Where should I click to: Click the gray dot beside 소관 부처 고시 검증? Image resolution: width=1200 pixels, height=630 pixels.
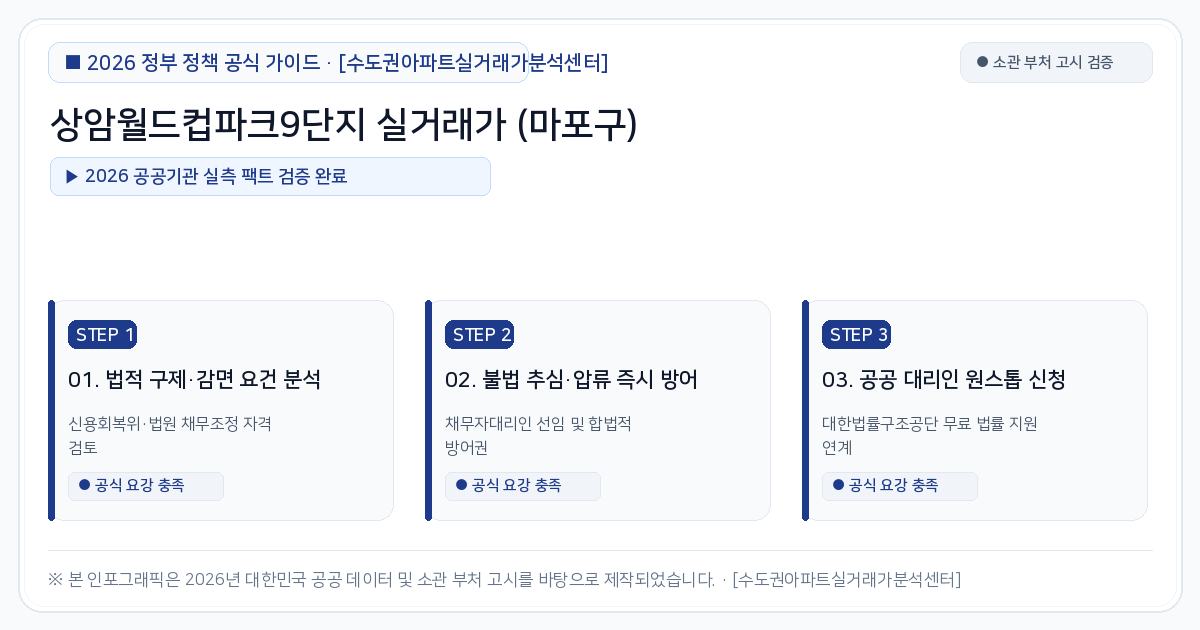(982, 62)
